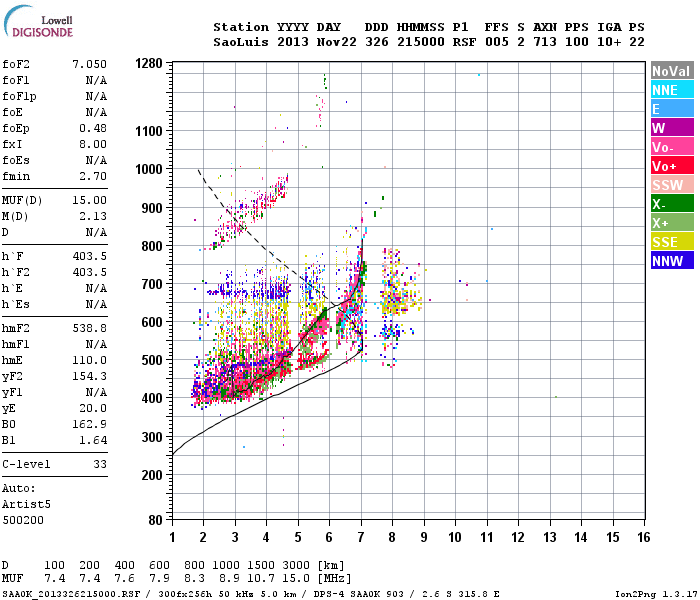The image size is (700, 600).
Task: Click the C-level value 33
Action: point(100,464)
